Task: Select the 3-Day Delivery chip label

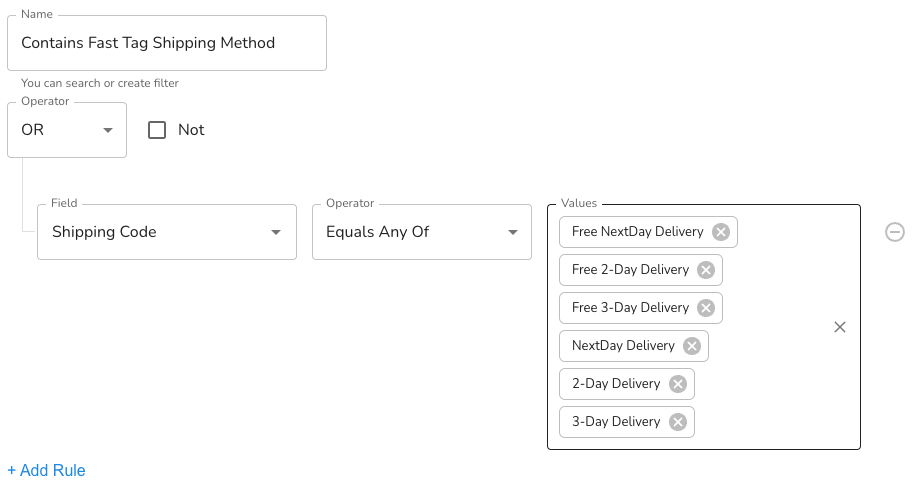Action: (616, 421)
